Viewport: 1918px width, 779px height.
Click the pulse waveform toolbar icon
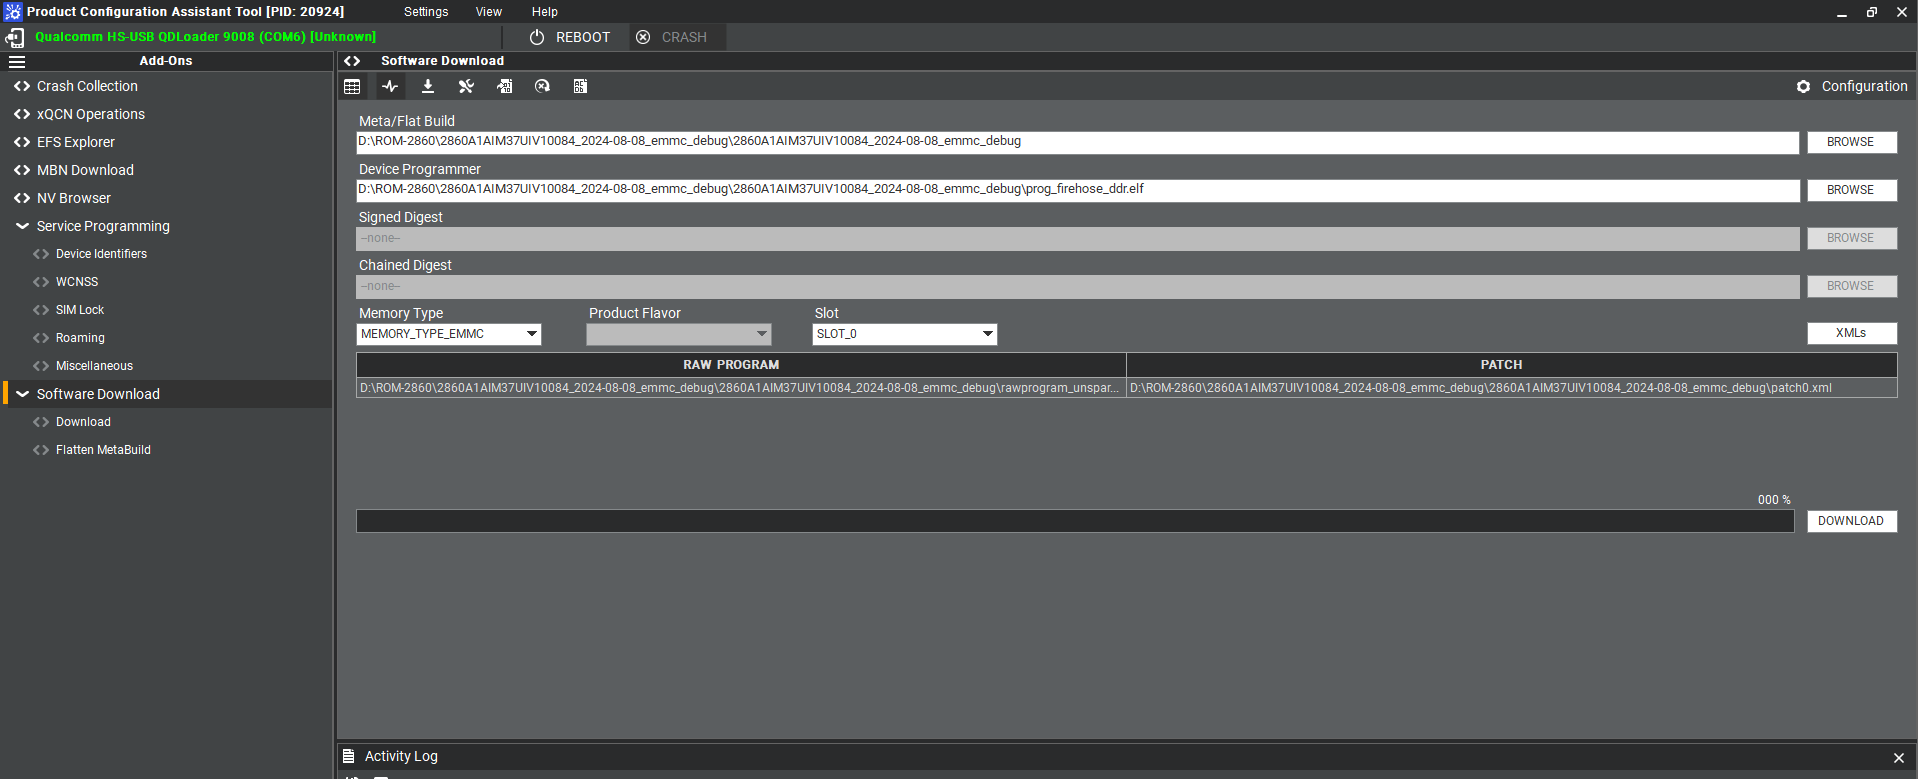click(390, 87)
